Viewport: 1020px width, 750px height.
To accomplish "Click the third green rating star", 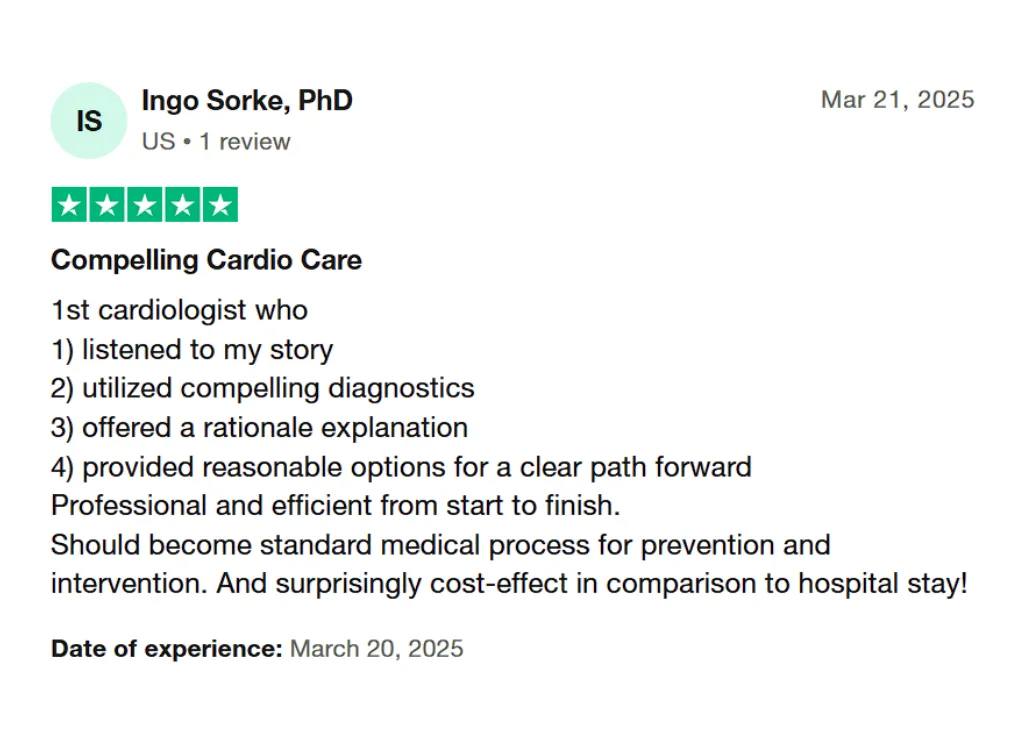I will (145, 205).
